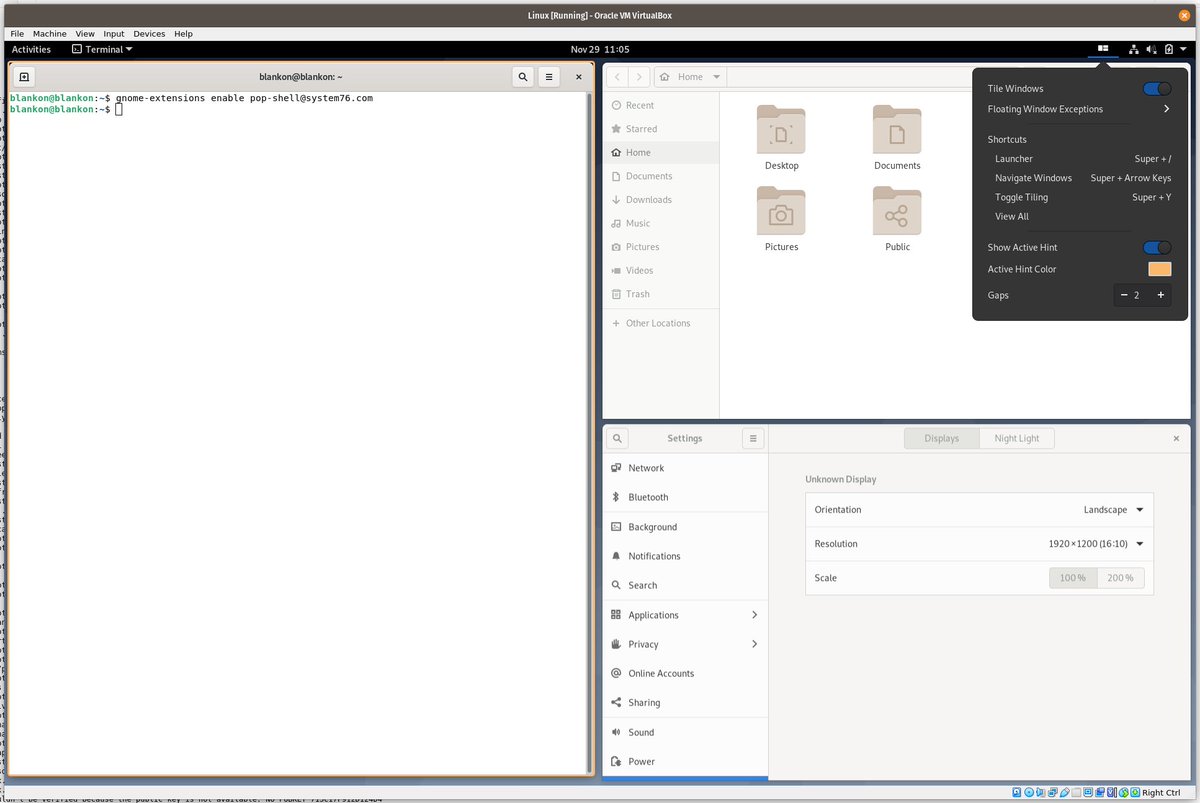This screenshot has height=803, width=1200.
Task: Toggle the Show Active Hint switch
Action: coord(1157,247)
